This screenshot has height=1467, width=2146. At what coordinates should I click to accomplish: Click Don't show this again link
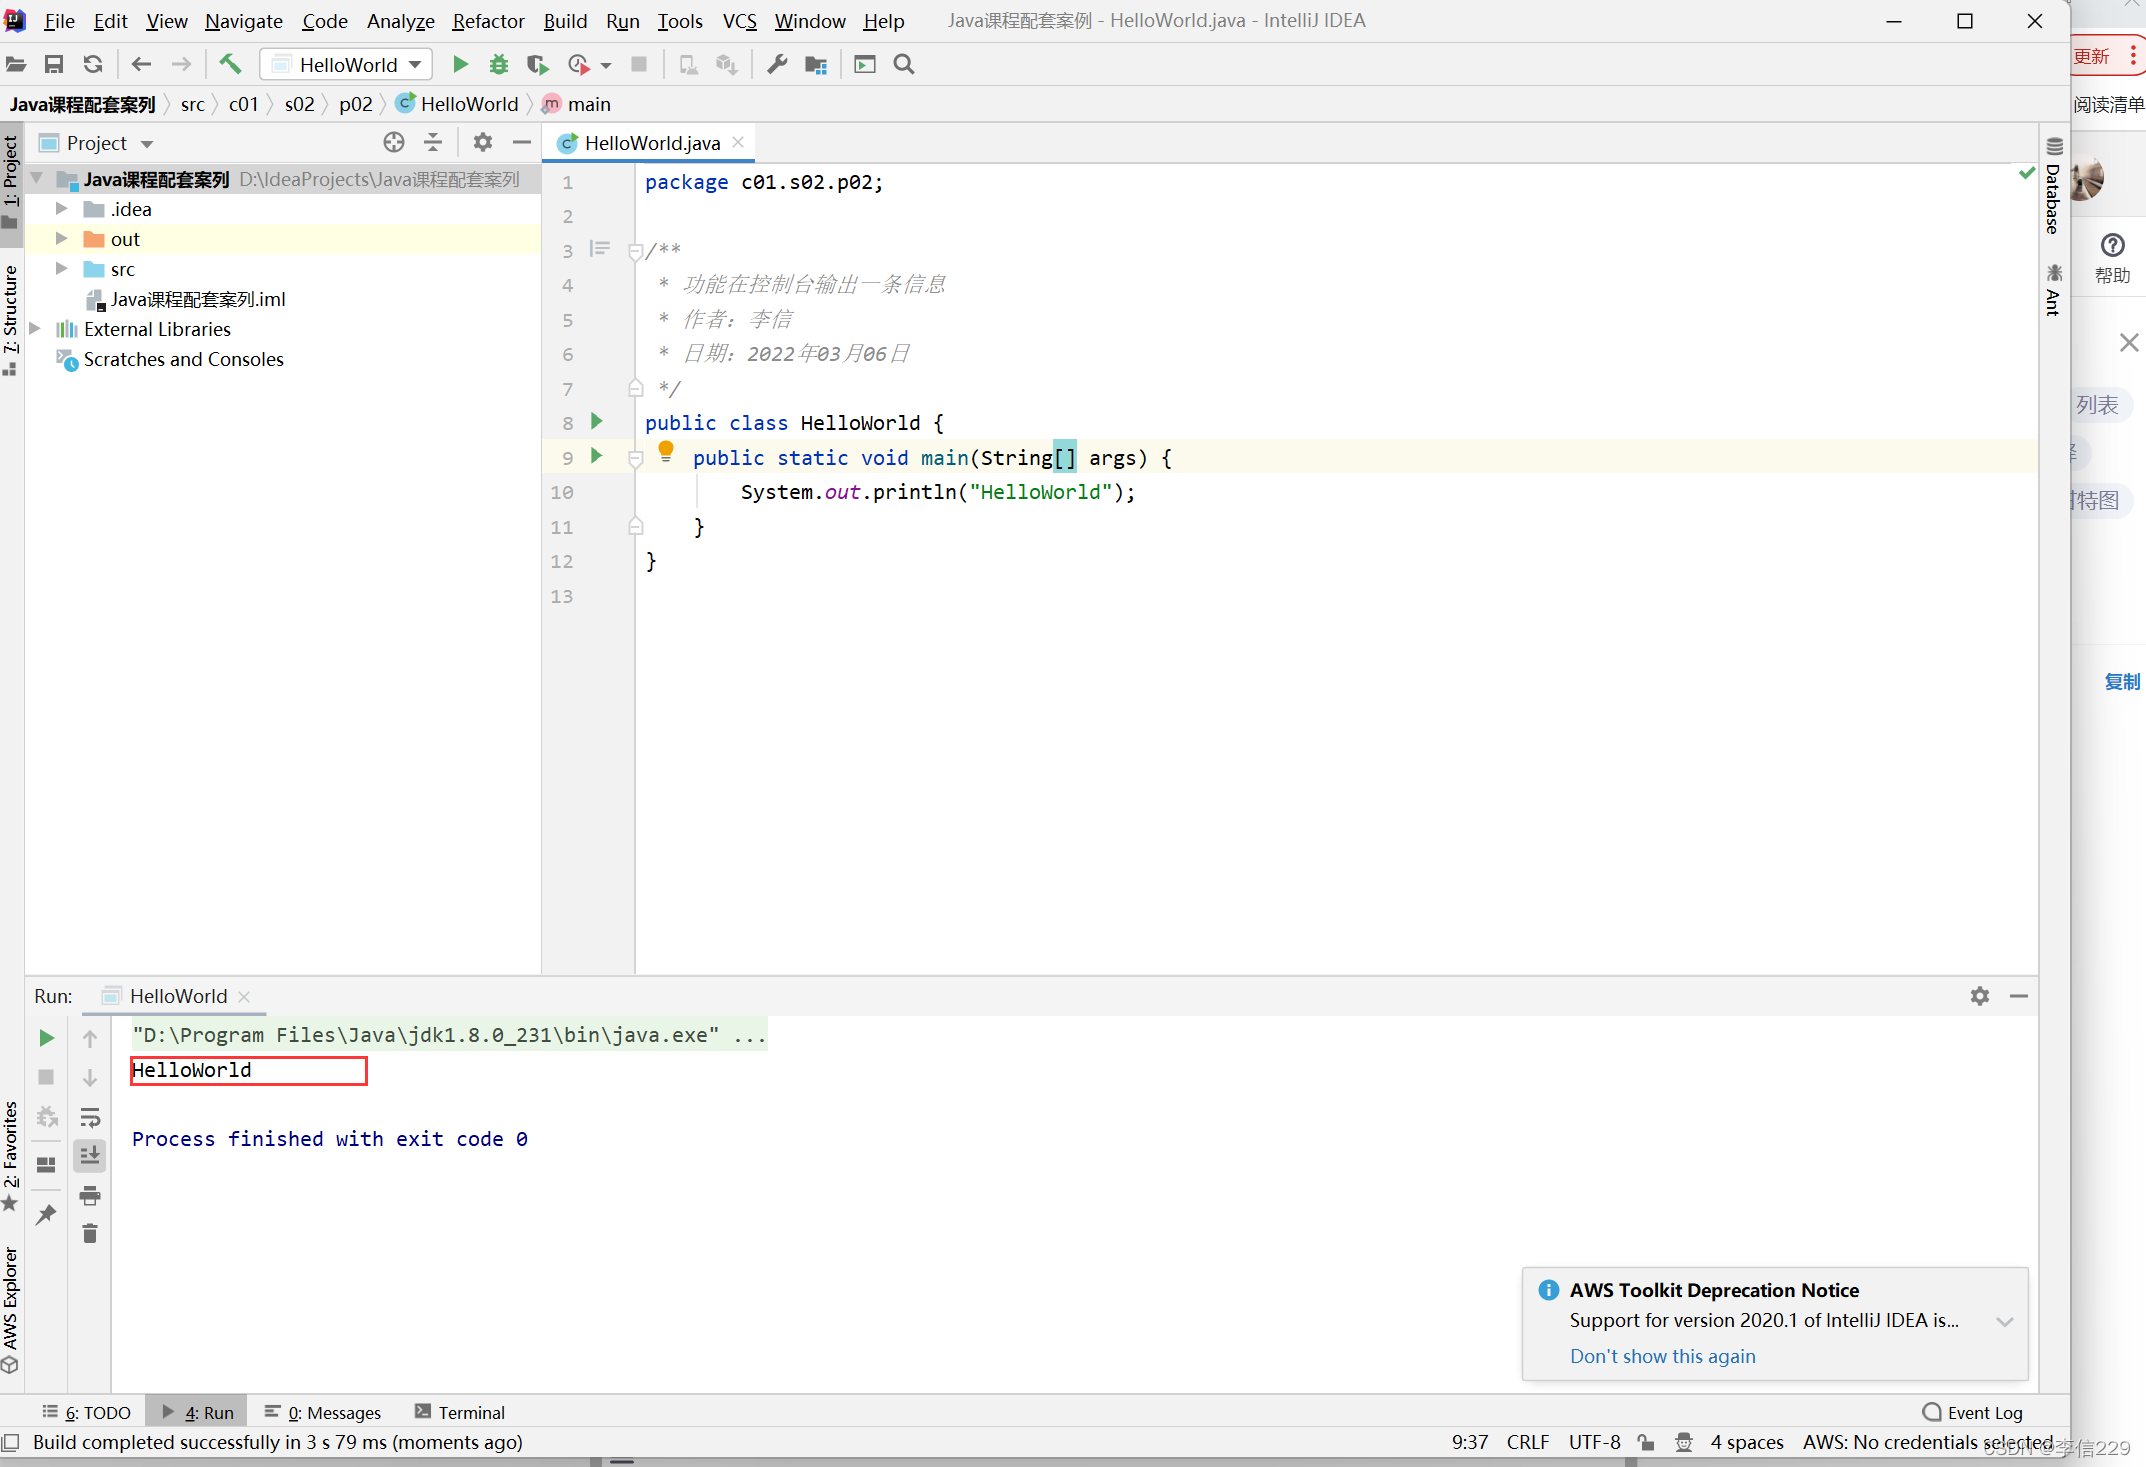tap(1662, 1356)
